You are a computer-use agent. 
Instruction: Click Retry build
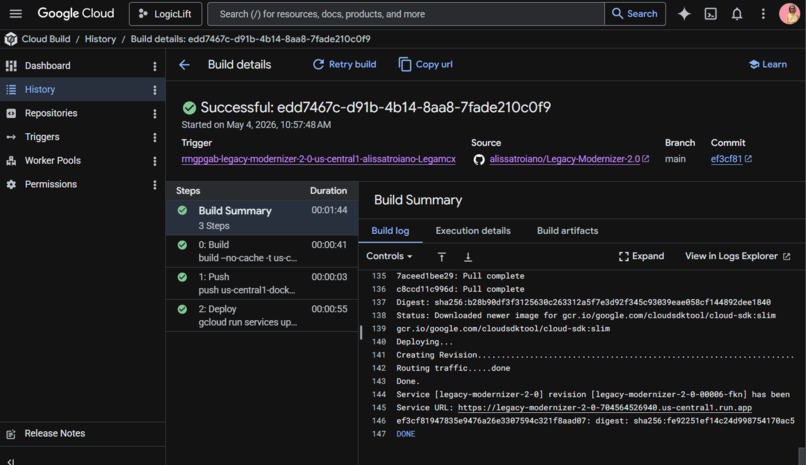coord(344,64)
